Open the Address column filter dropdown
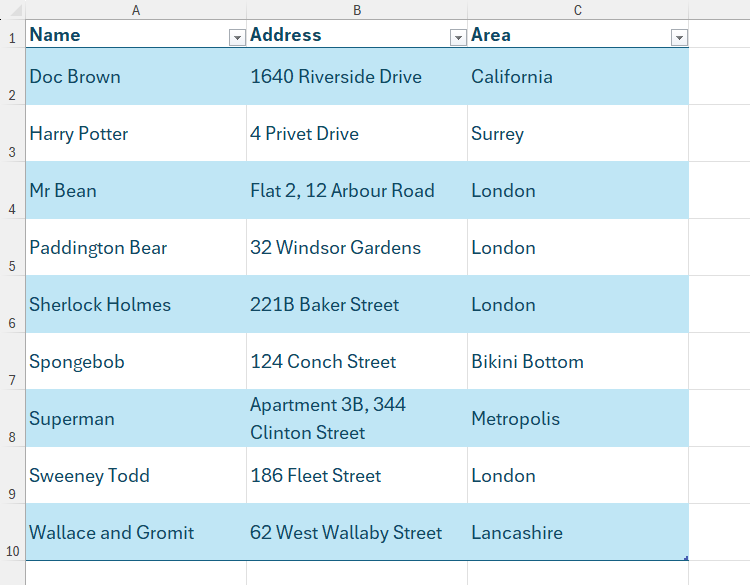Viewport: 750px width, 585px height. tap(458, 37)
